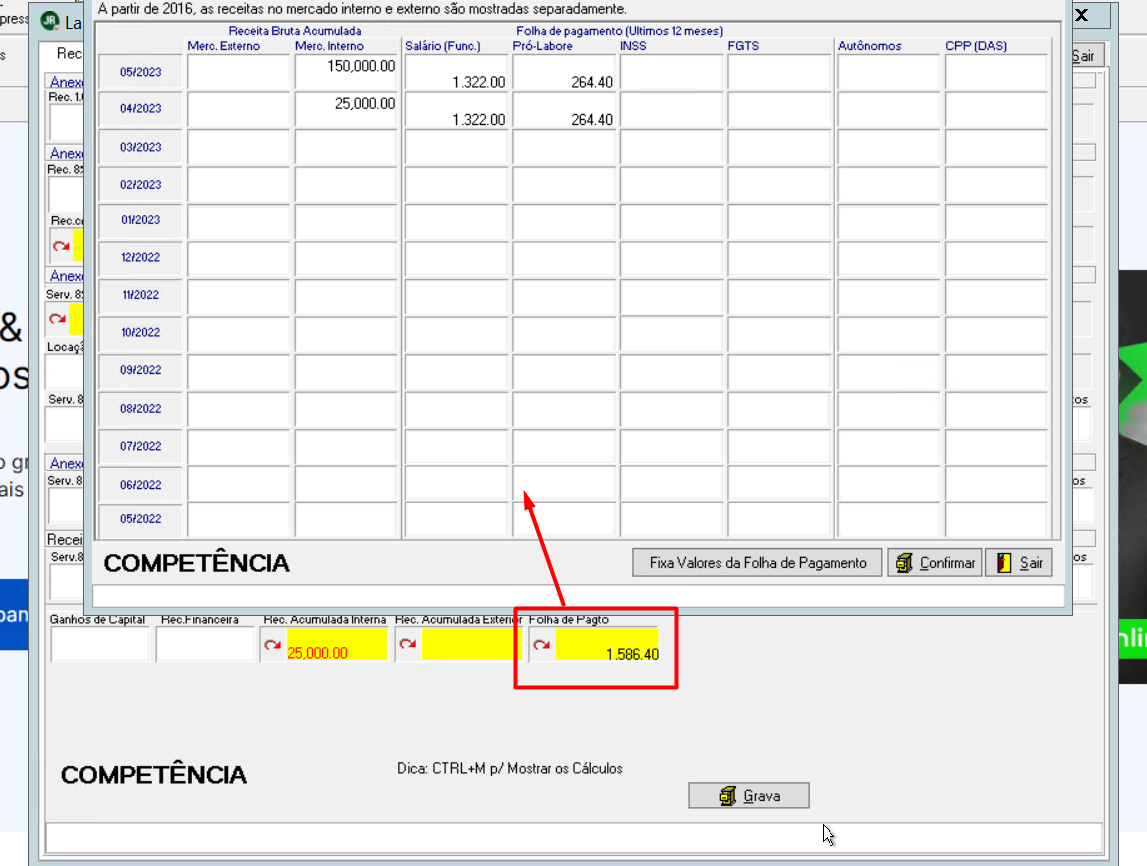Click Merc. Interno cell for 03/2023
Viewport: 1147px width, 866px height.
pos(346,147)
